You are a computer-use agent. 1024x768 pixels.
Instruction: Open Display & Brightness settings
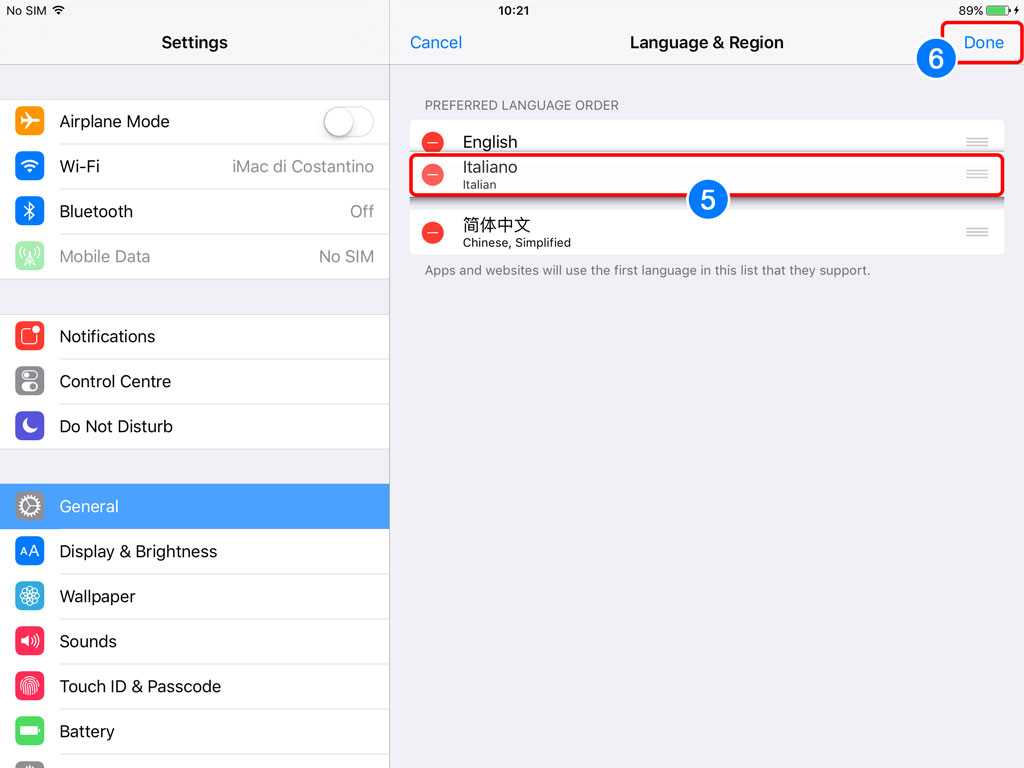[195, 551]
